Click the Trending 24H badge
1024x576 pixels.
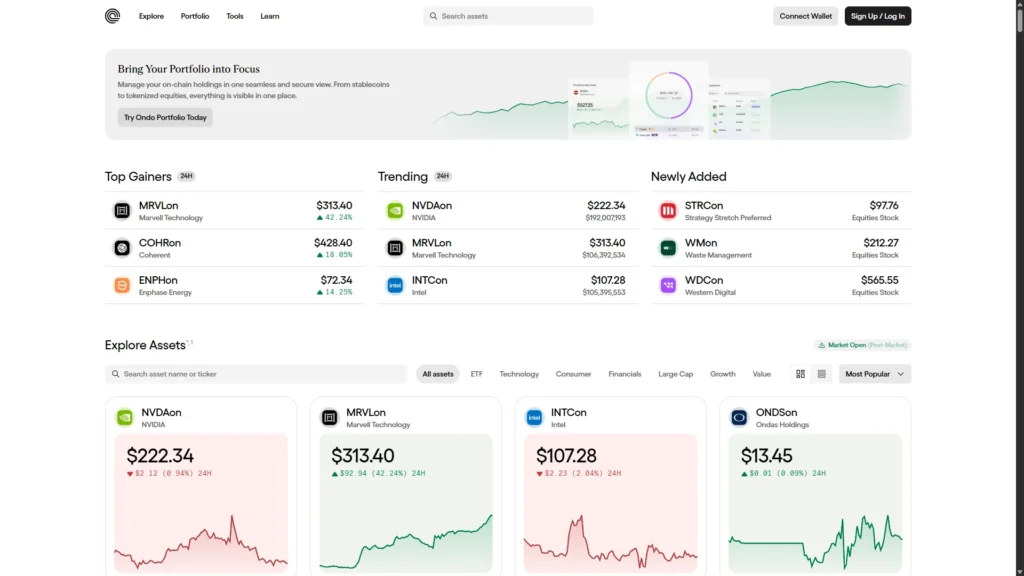coord(442,176)
